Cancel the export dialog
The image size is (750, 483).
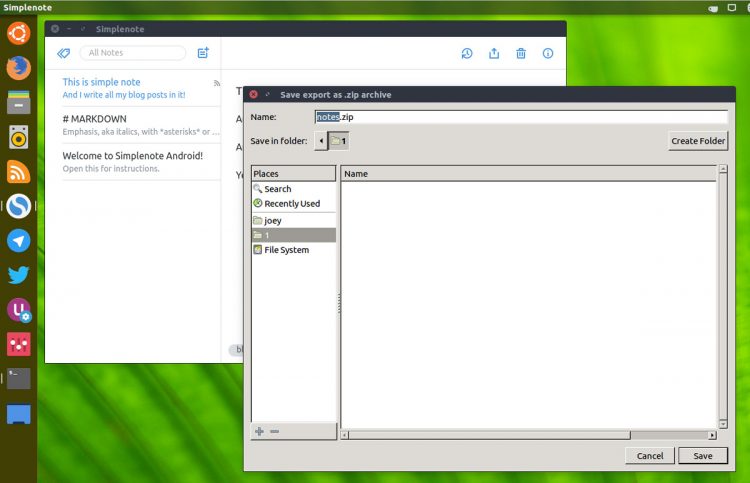click(x=650, y=456)
